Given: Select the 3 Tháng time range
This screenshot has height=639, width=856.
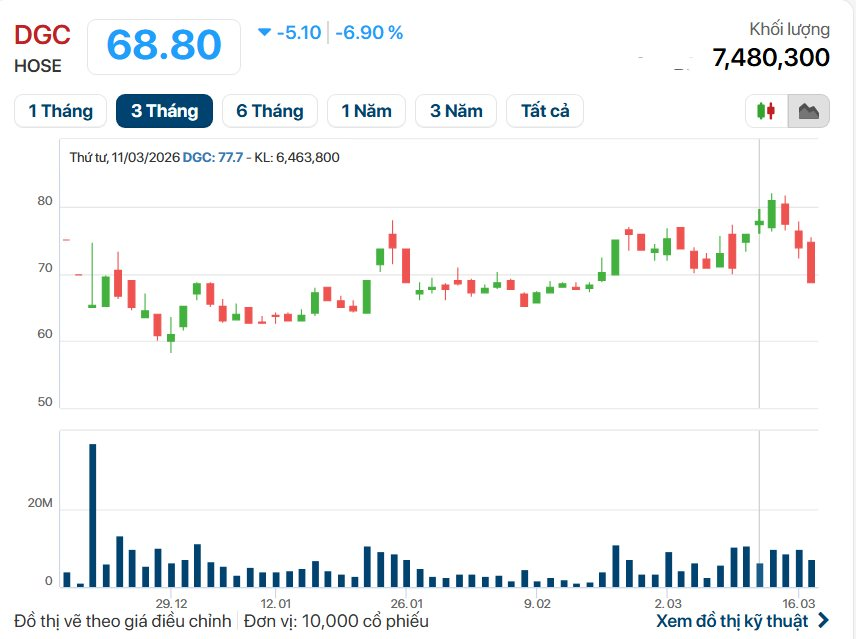Looking at the screenshot, I should click(164, 111).
